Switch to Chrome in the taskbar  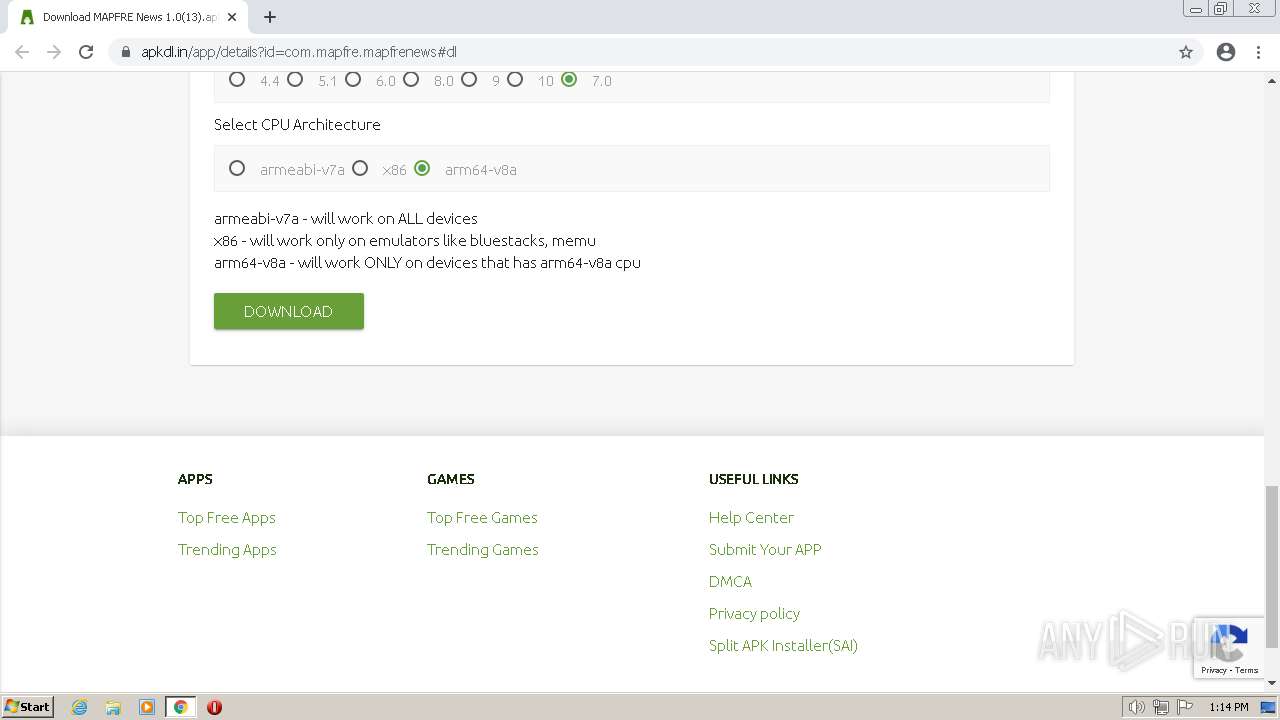point(181,707)
